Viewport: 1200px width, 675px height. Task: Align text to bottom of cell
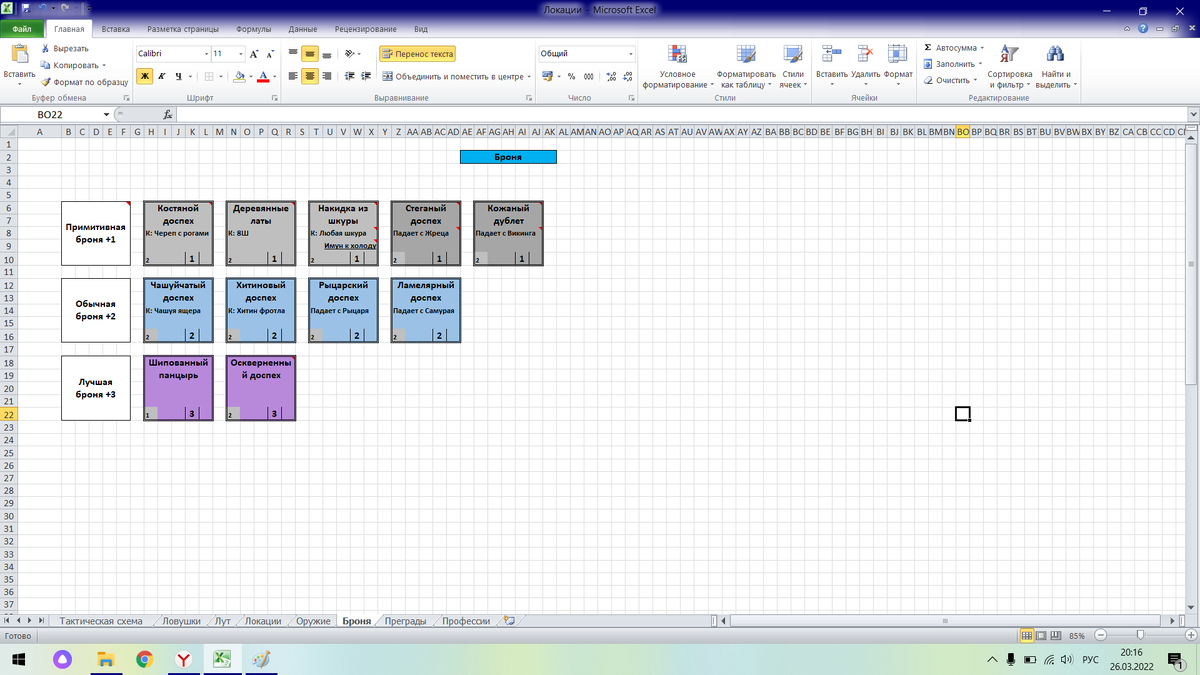pos(327,53)
